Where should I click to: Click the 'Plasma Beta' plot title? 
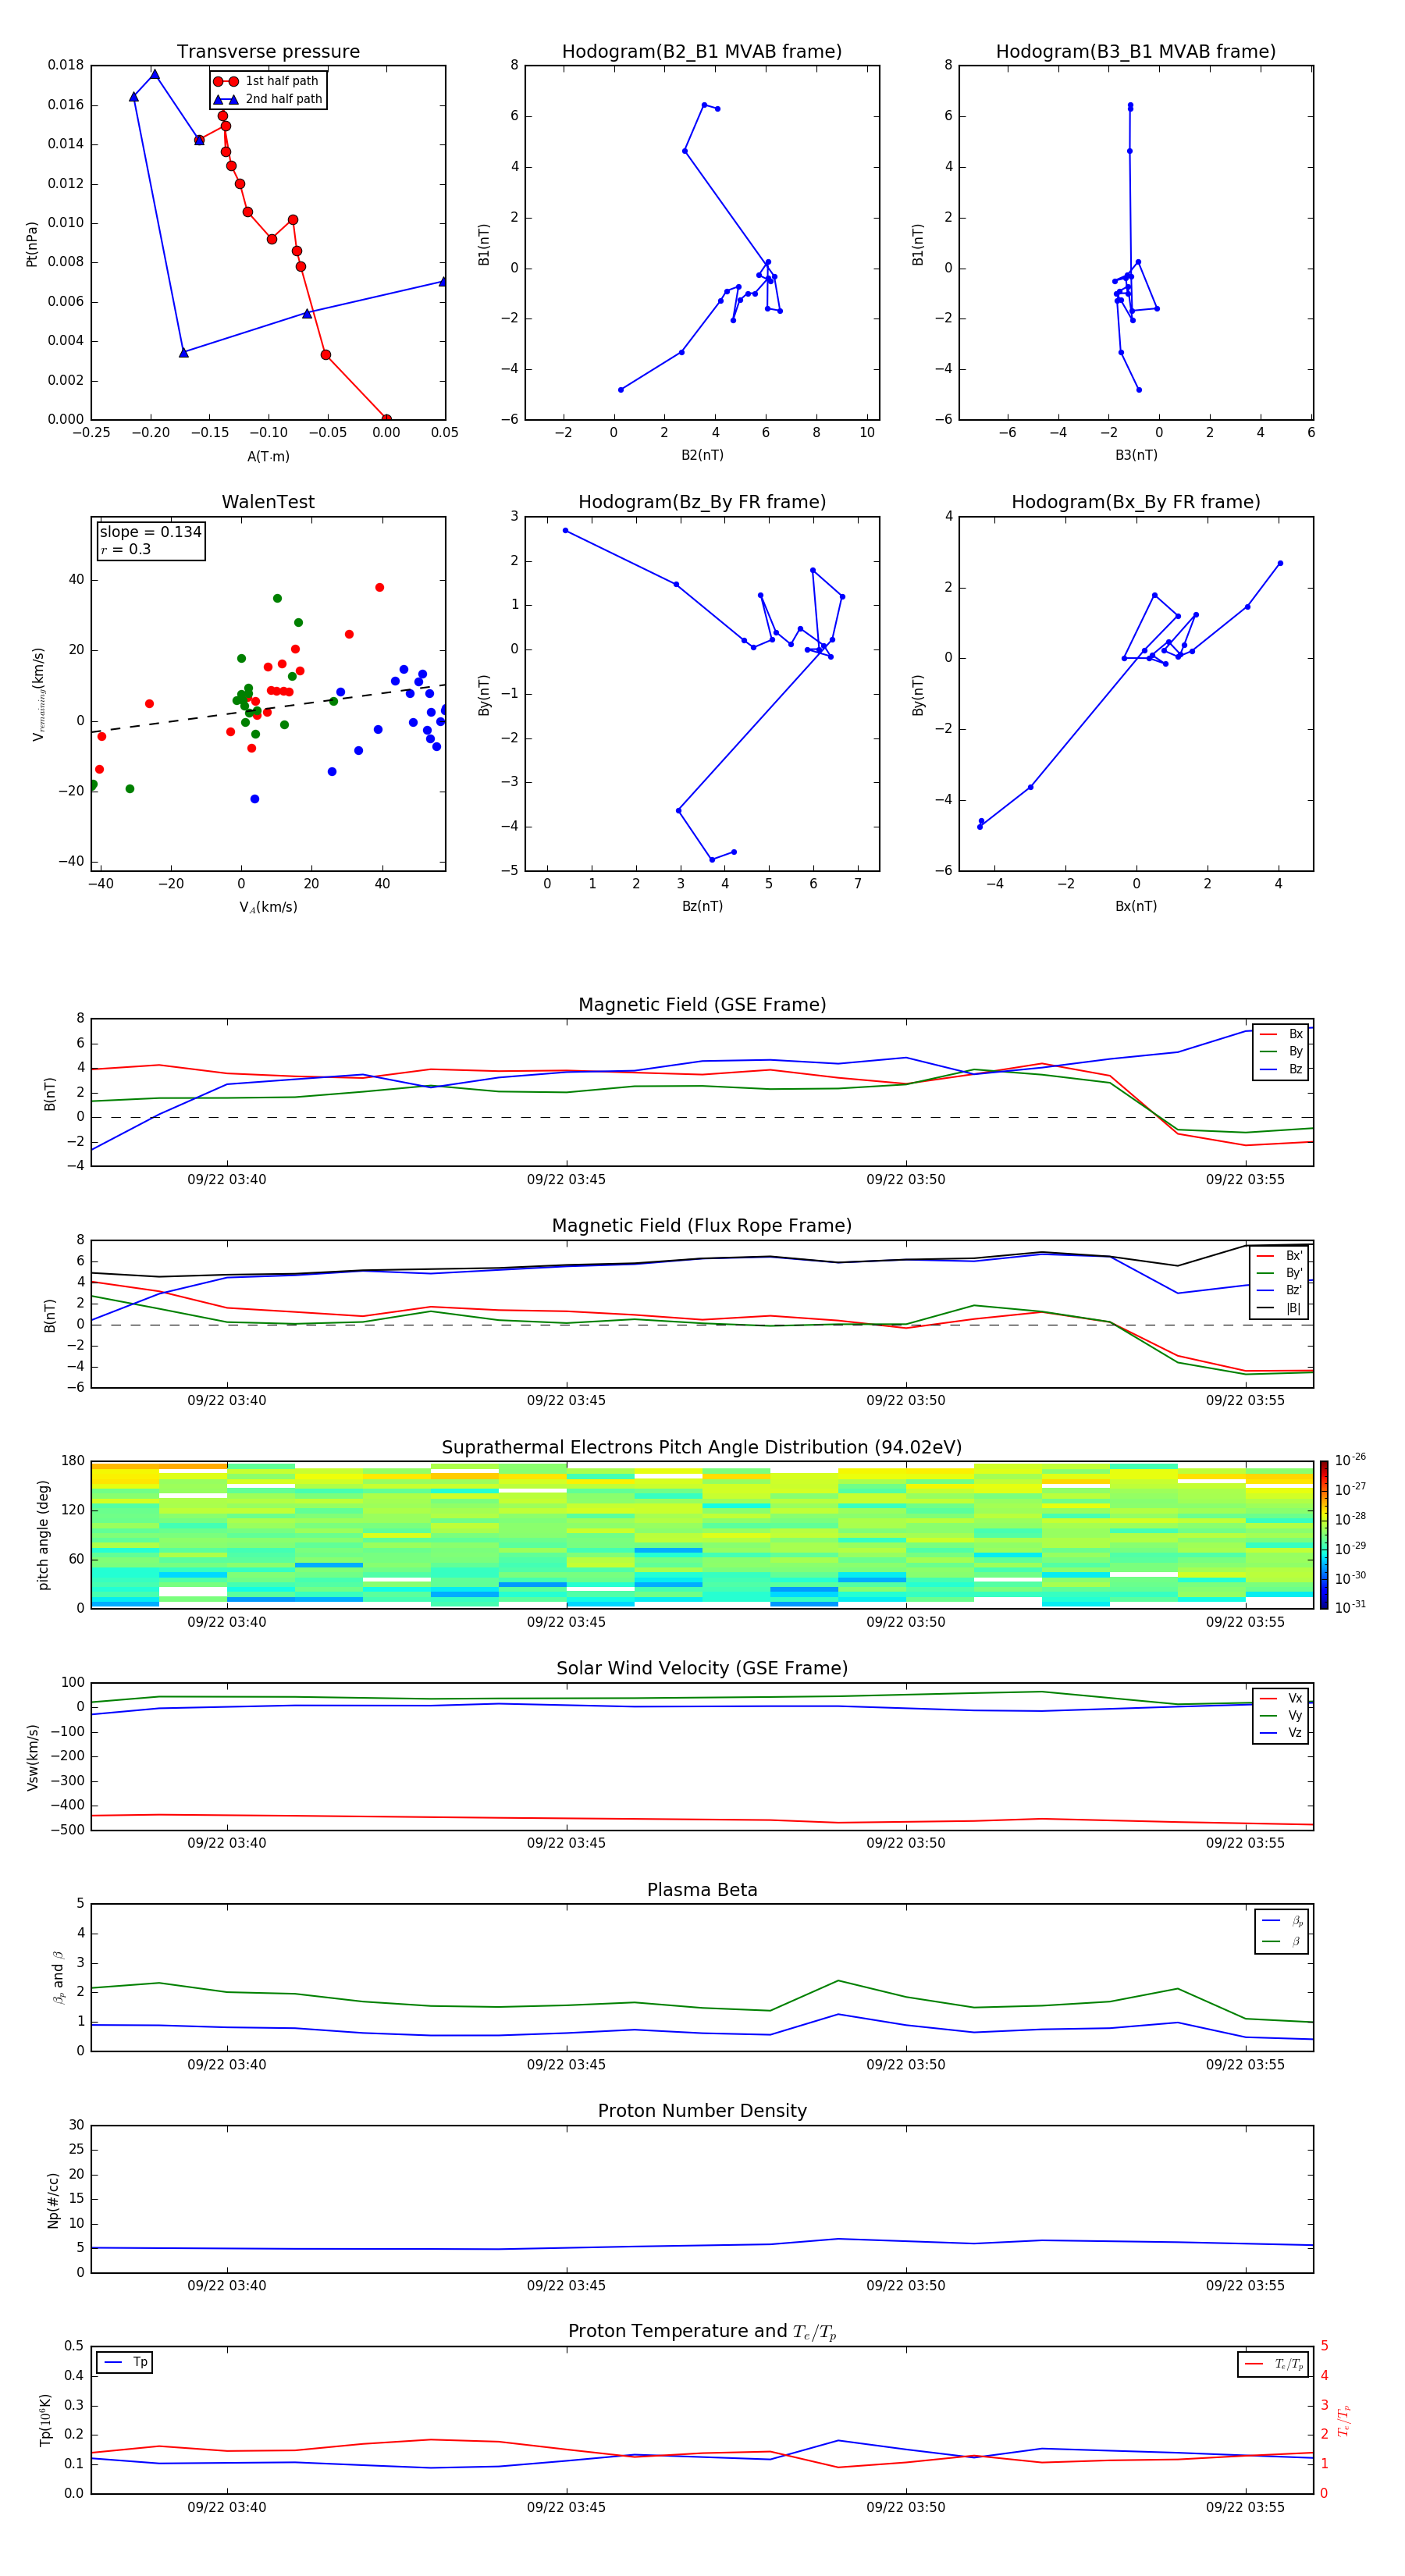(x=702, y=1891)
